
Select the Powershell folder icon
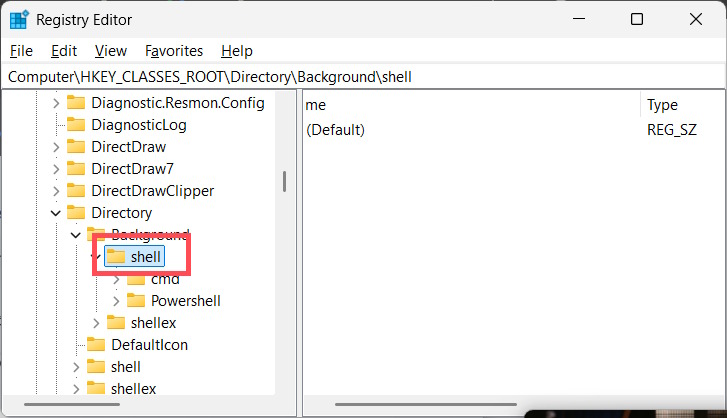pos(136,301)
